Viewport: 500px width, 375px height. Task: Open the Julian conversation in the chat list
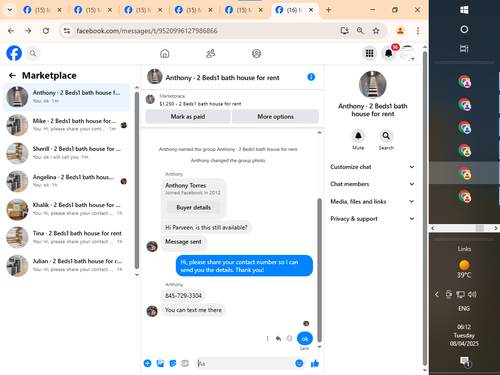click(x=67, y=265)
